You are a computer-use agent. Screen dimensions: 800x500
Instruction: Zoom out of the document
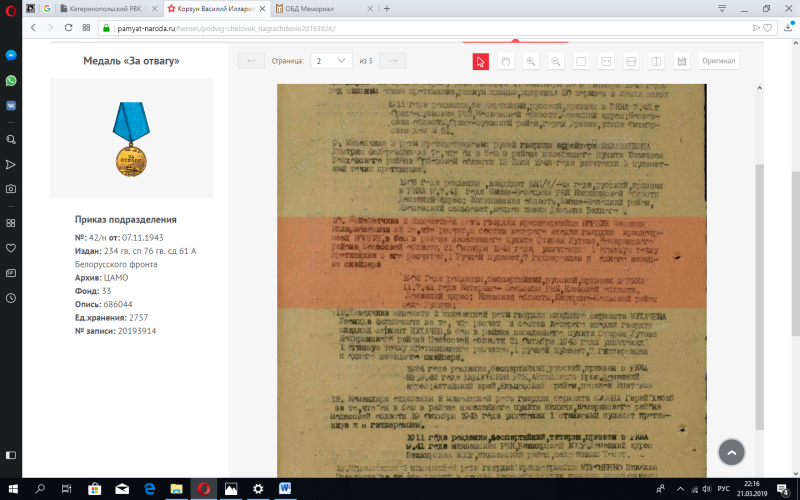point(555,61)
